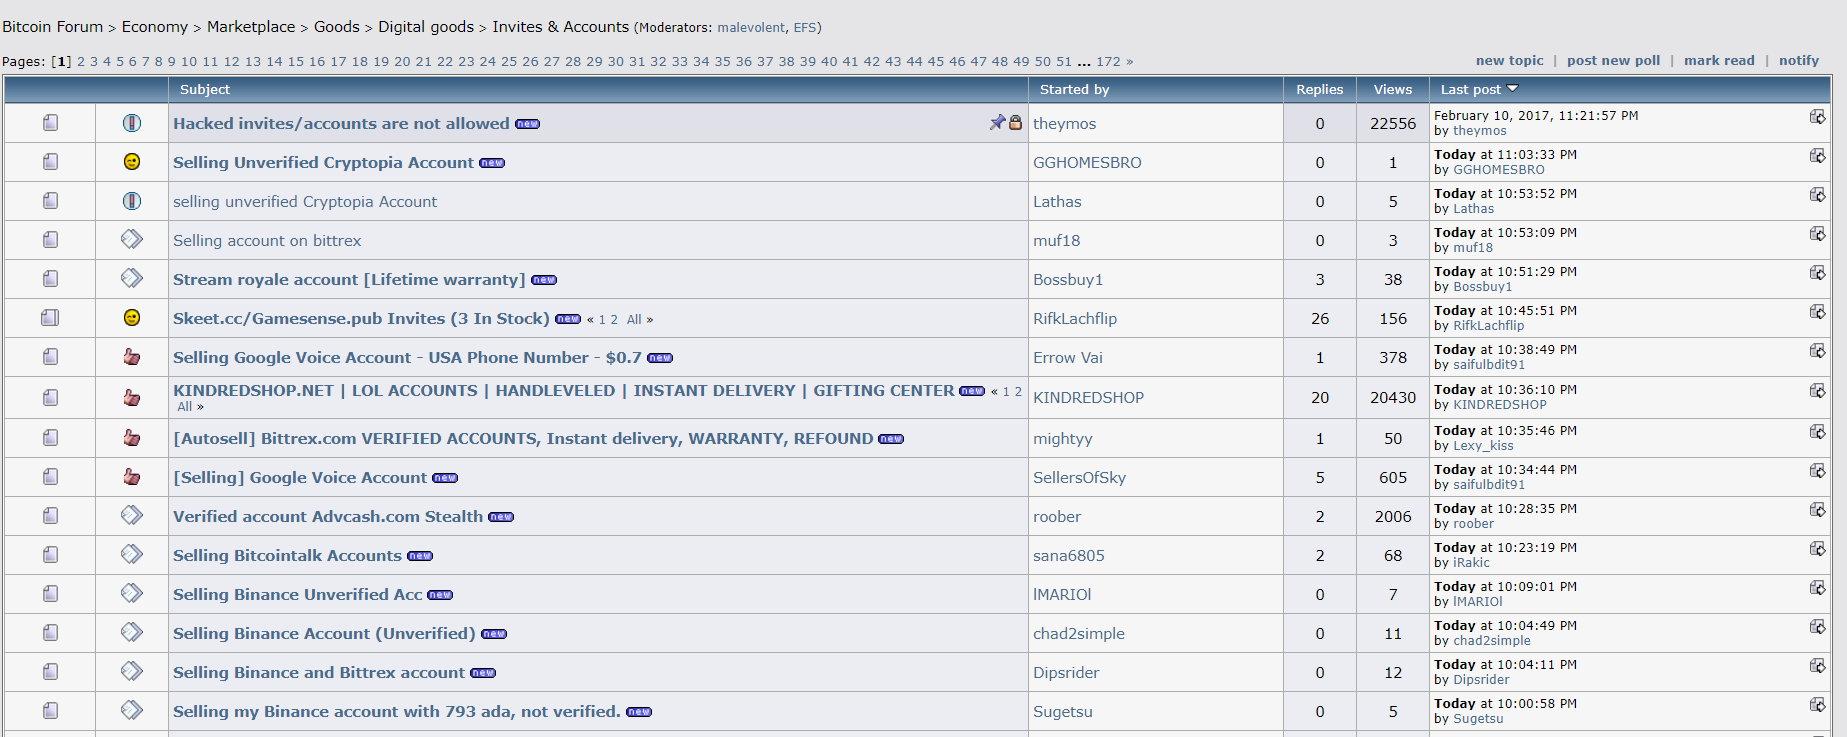Click last-post icon for roober thread
Screen dimensions: 1847x737
(1817, 510)
